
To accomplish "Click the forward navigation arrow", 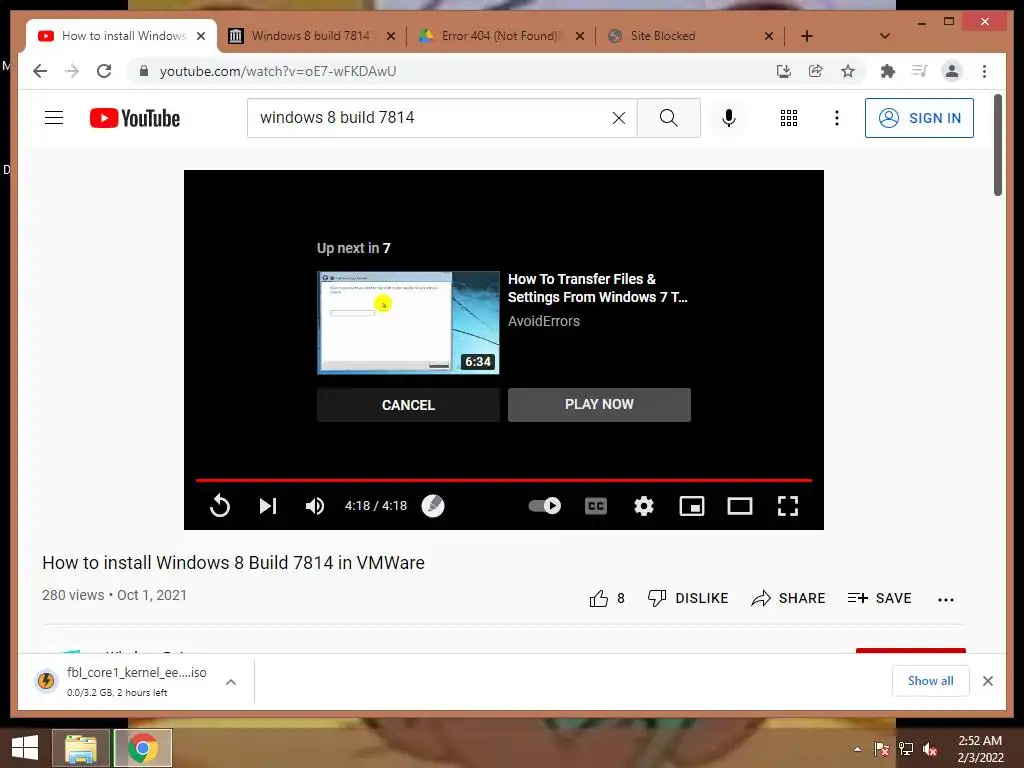I will (72, 71).
